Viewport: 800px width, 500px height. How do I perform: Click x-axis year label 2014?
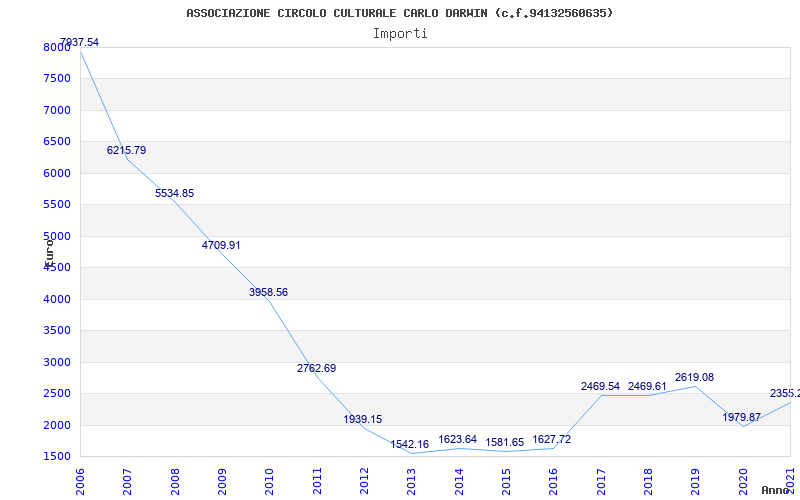(459, 482)
